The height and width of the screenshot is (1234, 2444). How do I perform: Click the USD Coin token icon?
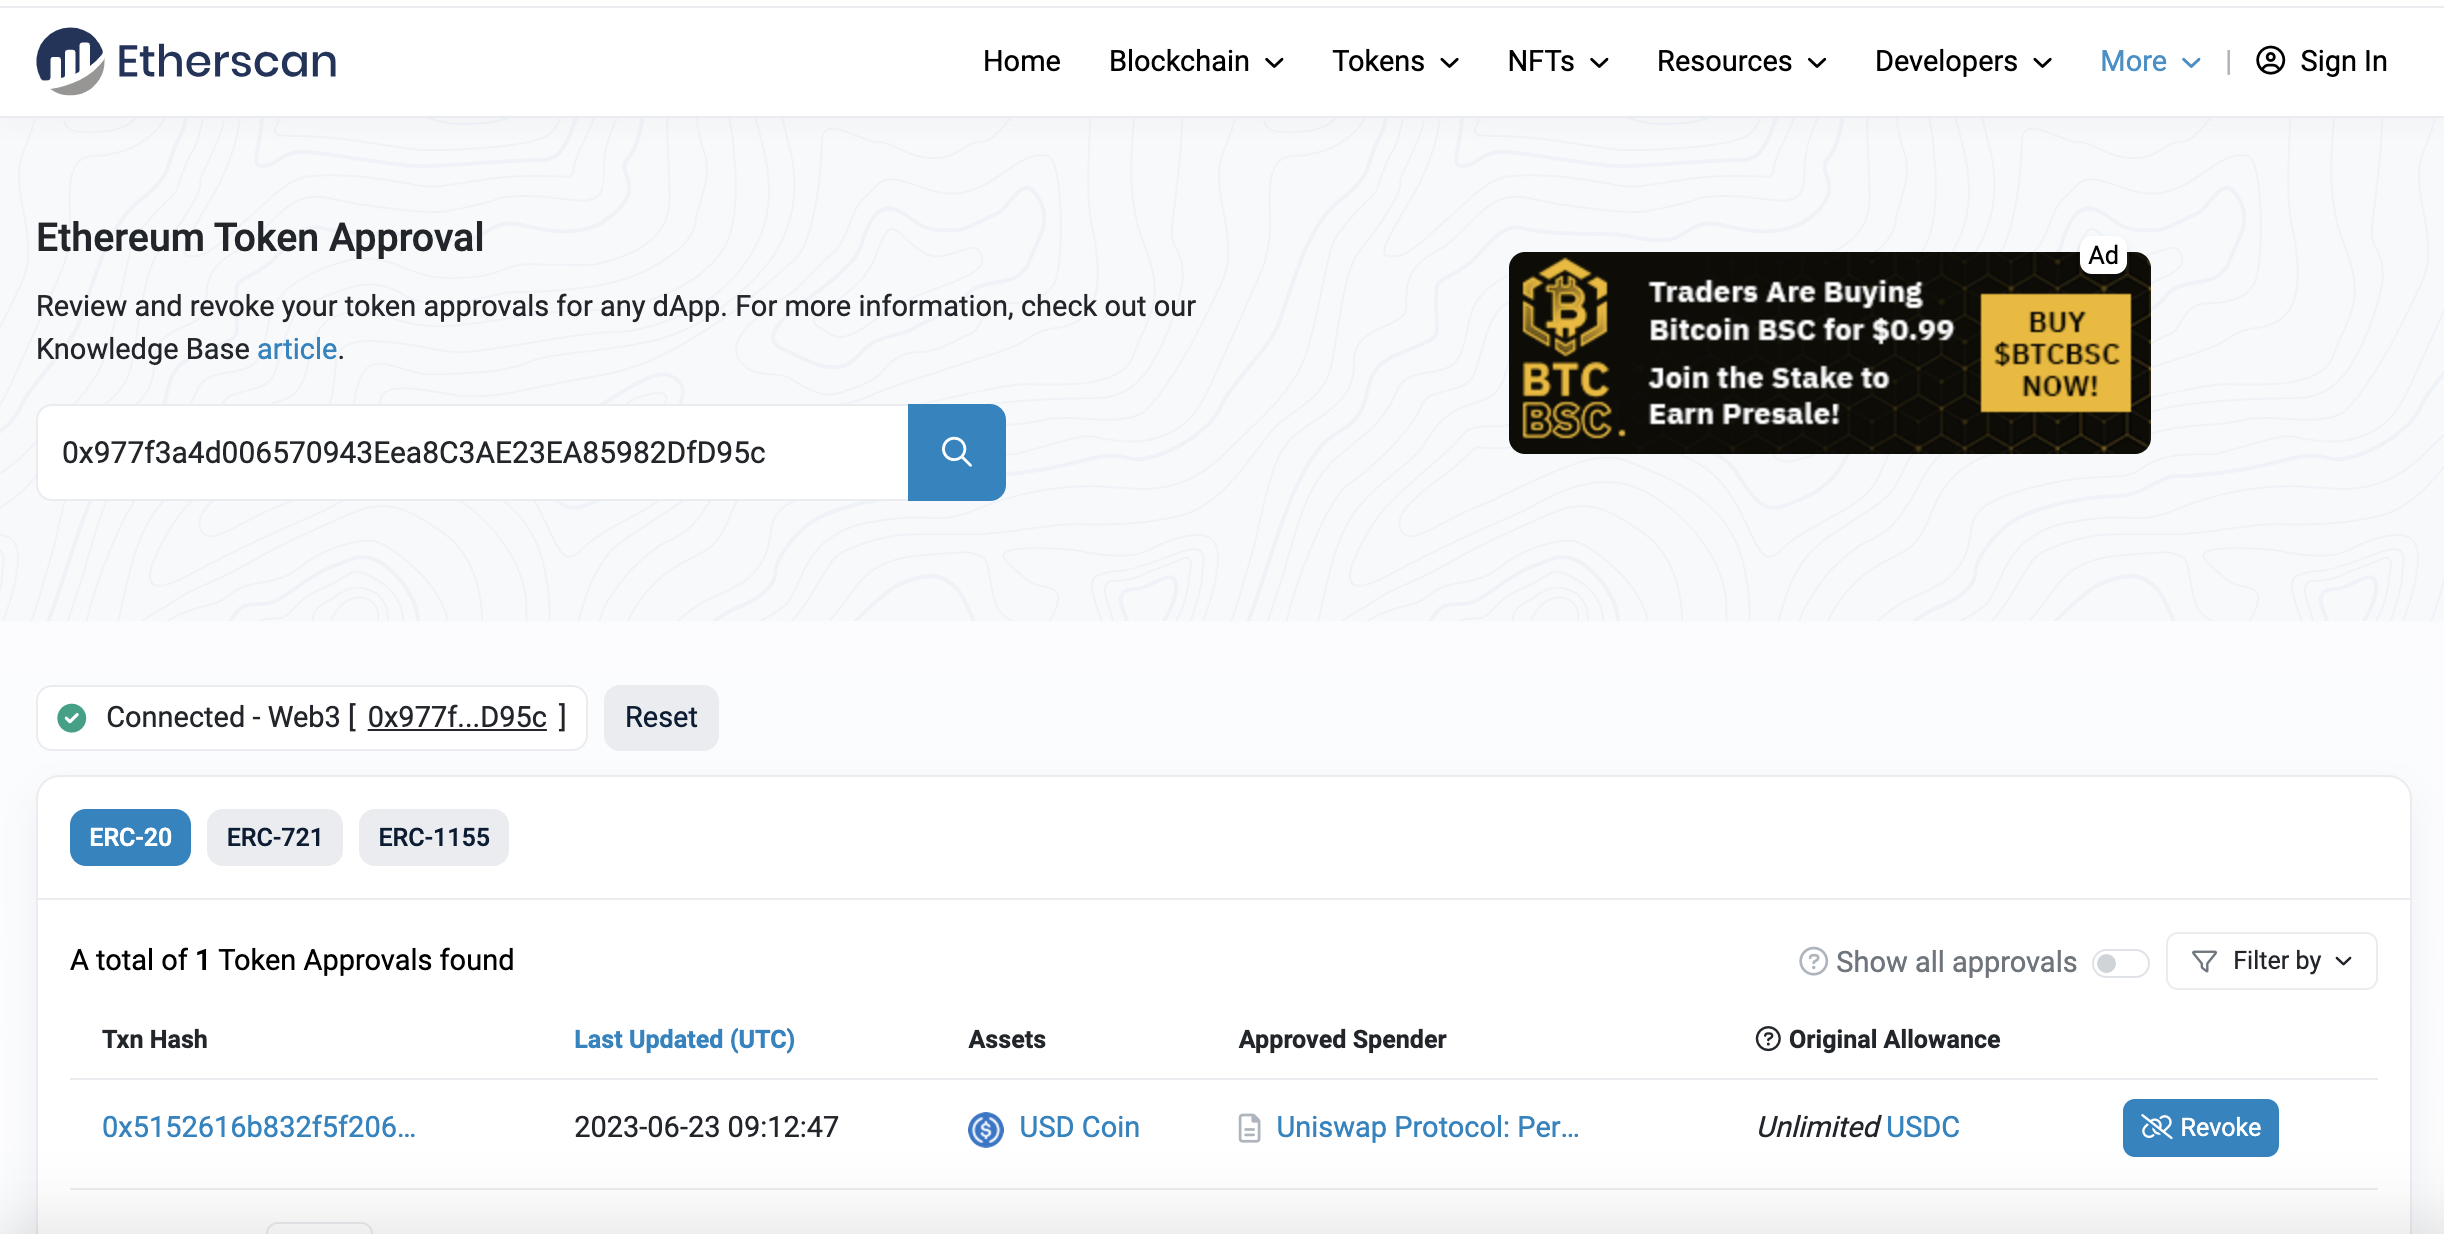(985, 1127)
